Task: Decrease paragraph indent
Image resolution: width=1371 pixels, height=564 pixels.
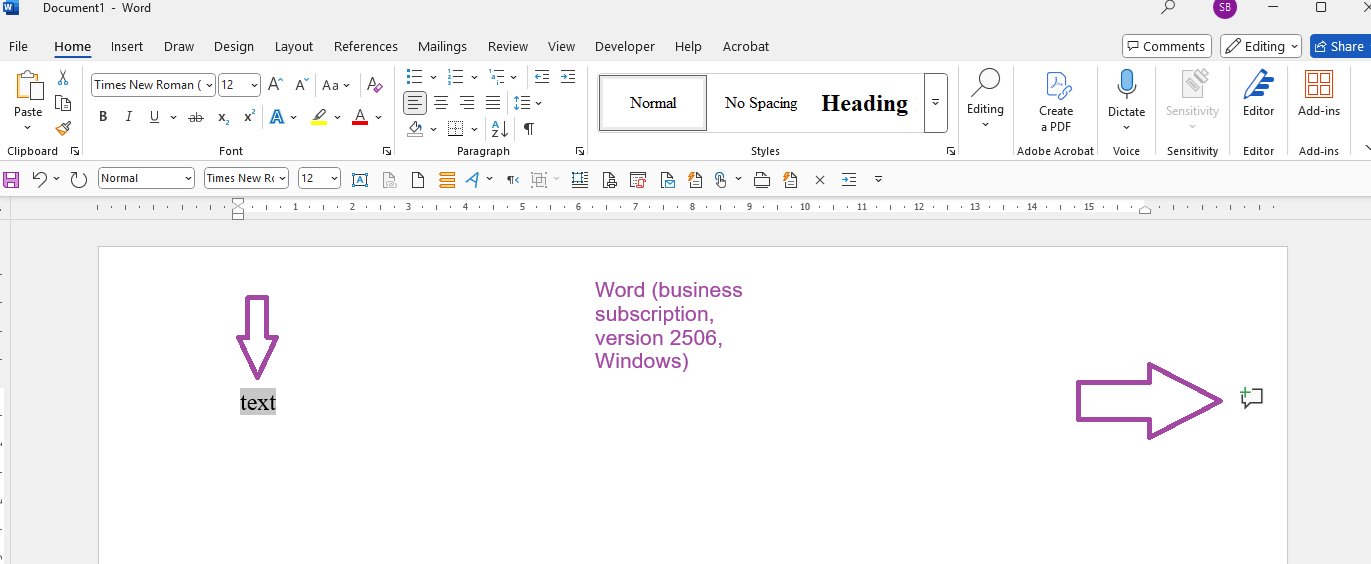Action: tap(542, 77)
